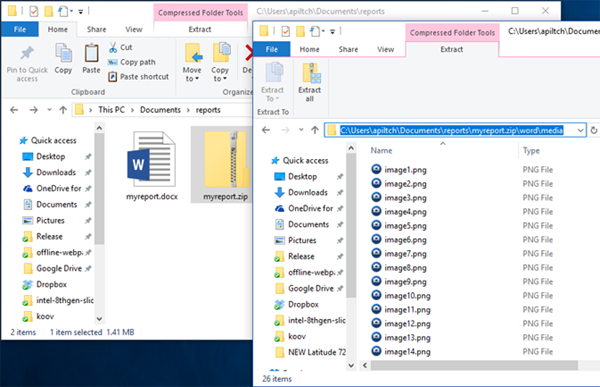600x387 pixels.
Task: Click refresh icon beside the address bar
Action: pos(593,130)
